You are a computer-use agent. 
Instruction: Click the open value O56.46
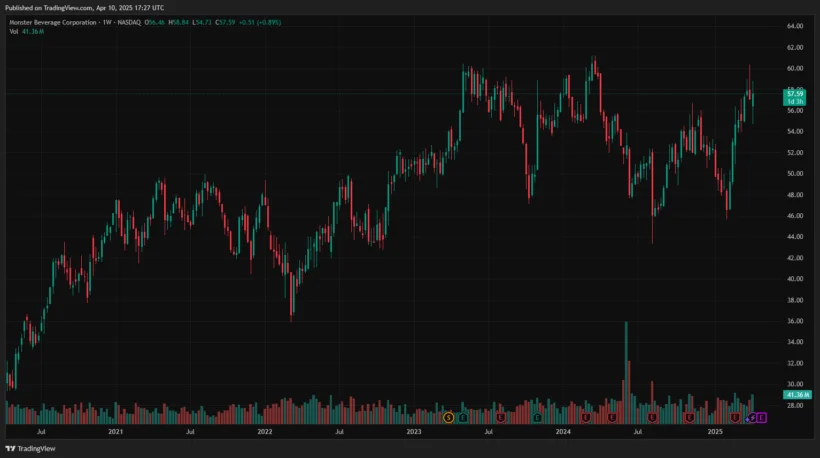point(155,22)
